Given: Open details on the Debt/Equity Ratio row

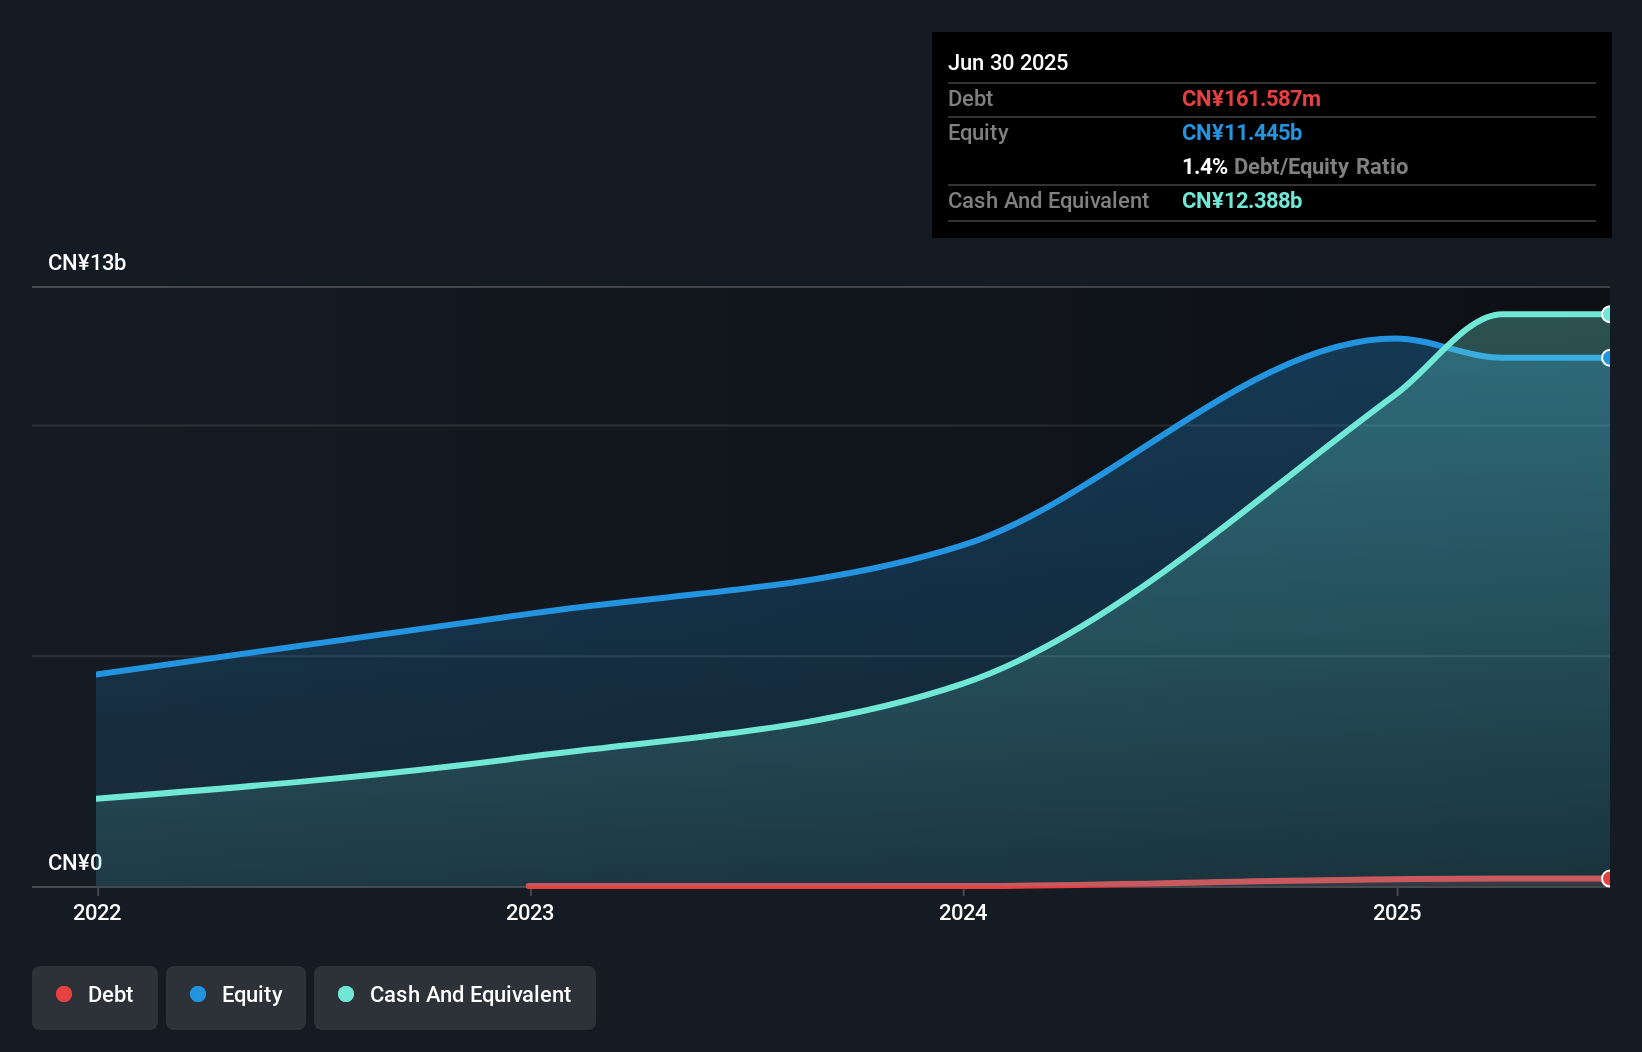Looking at the screenshot, I should (x=1296, y=166).
